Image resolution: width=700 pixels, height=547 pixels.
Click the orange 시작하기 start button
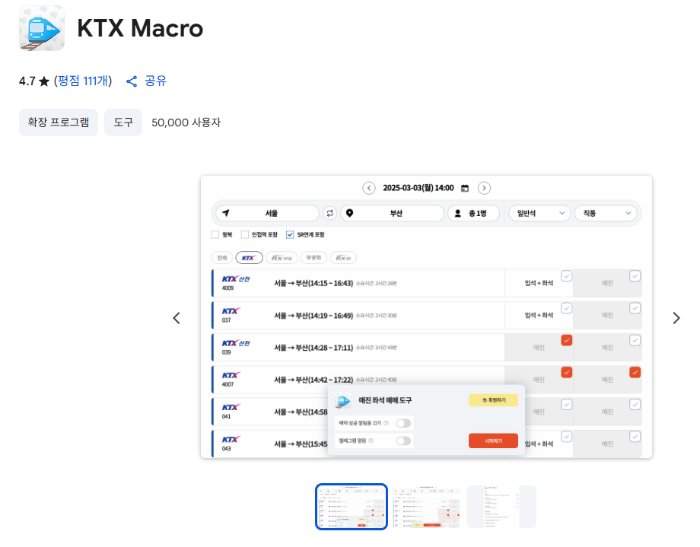tap(493, 441)
